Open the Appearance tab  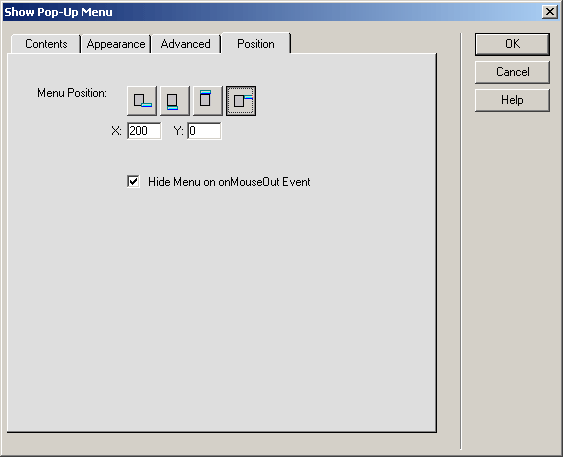point(116,44)
